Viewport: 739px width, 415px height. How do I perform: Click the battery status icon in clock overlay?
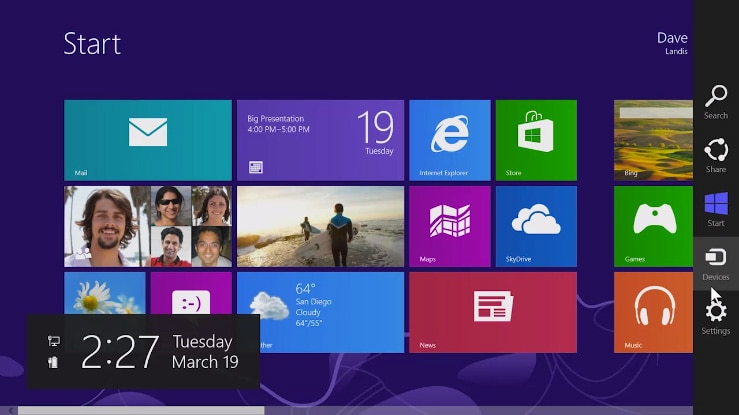click(x=53, y=362)
